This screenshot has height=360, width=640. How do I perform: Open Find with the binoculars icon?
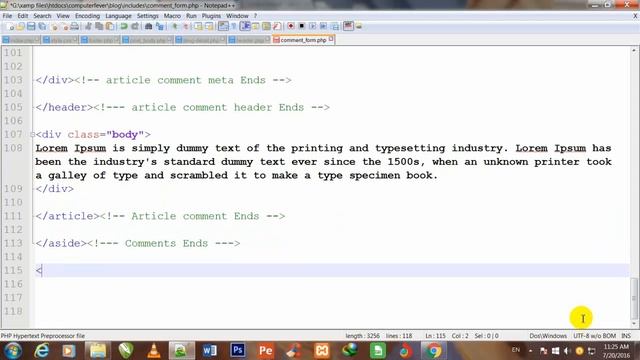click(x=149, y=26)
